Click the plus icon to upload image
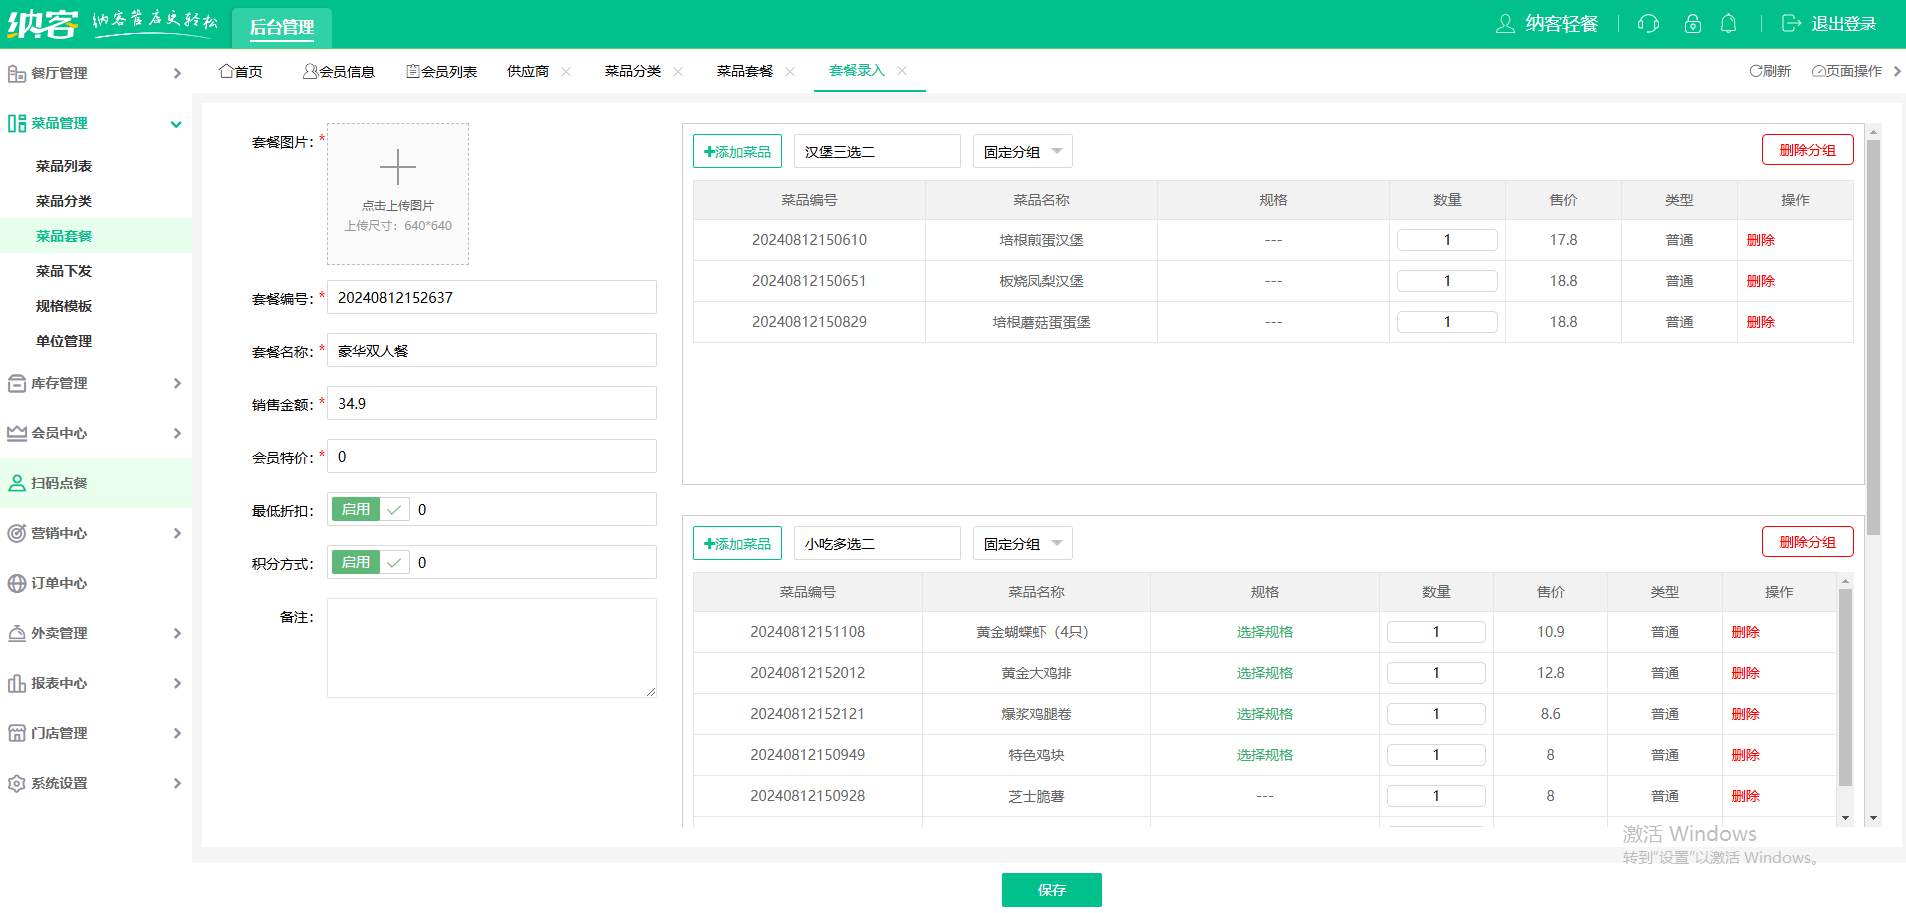Screen dimensions: 1906x913 coord(397,167)
